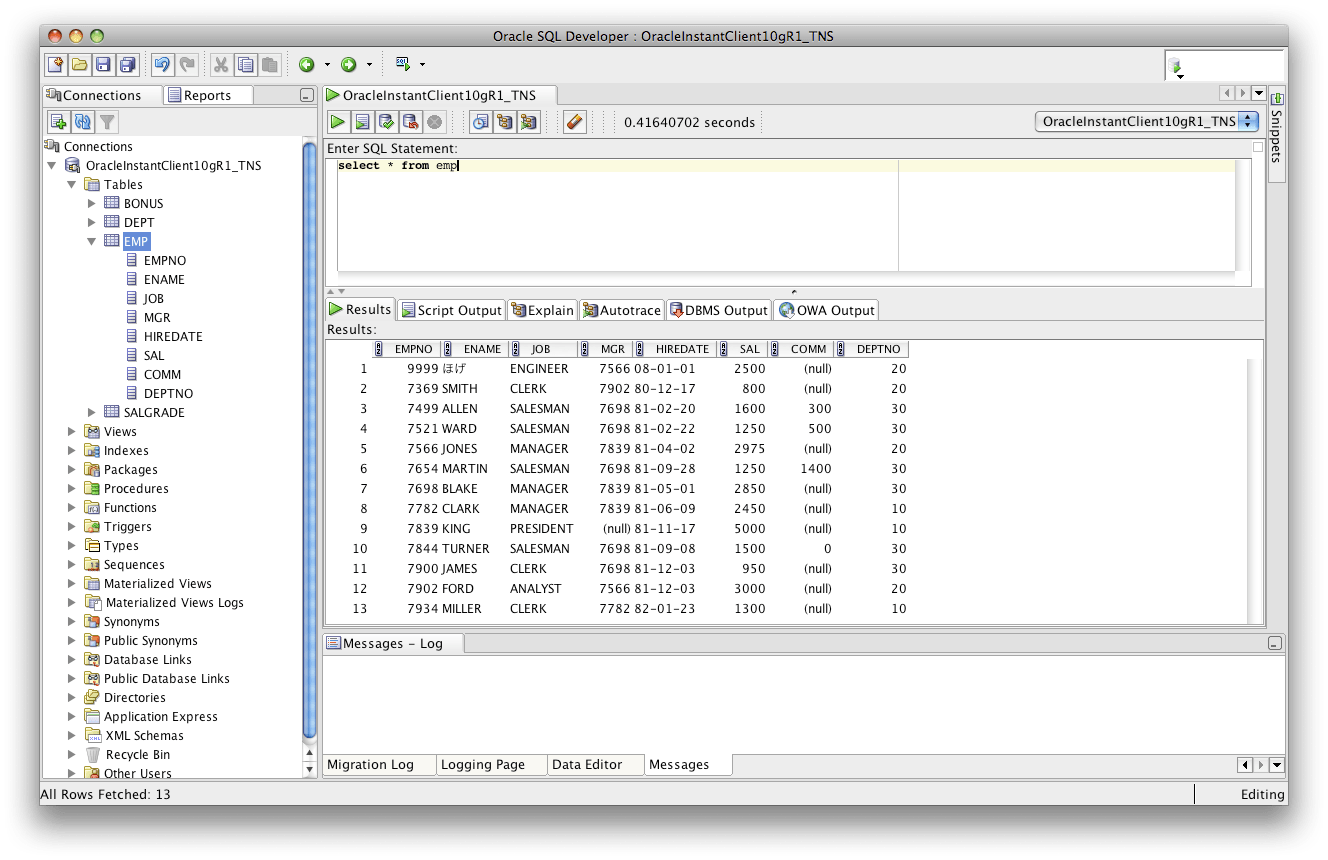The width and height of the screenshot is (1328, 860).
Task: Click the Save disk icon
Action: (x=104, y=65)
